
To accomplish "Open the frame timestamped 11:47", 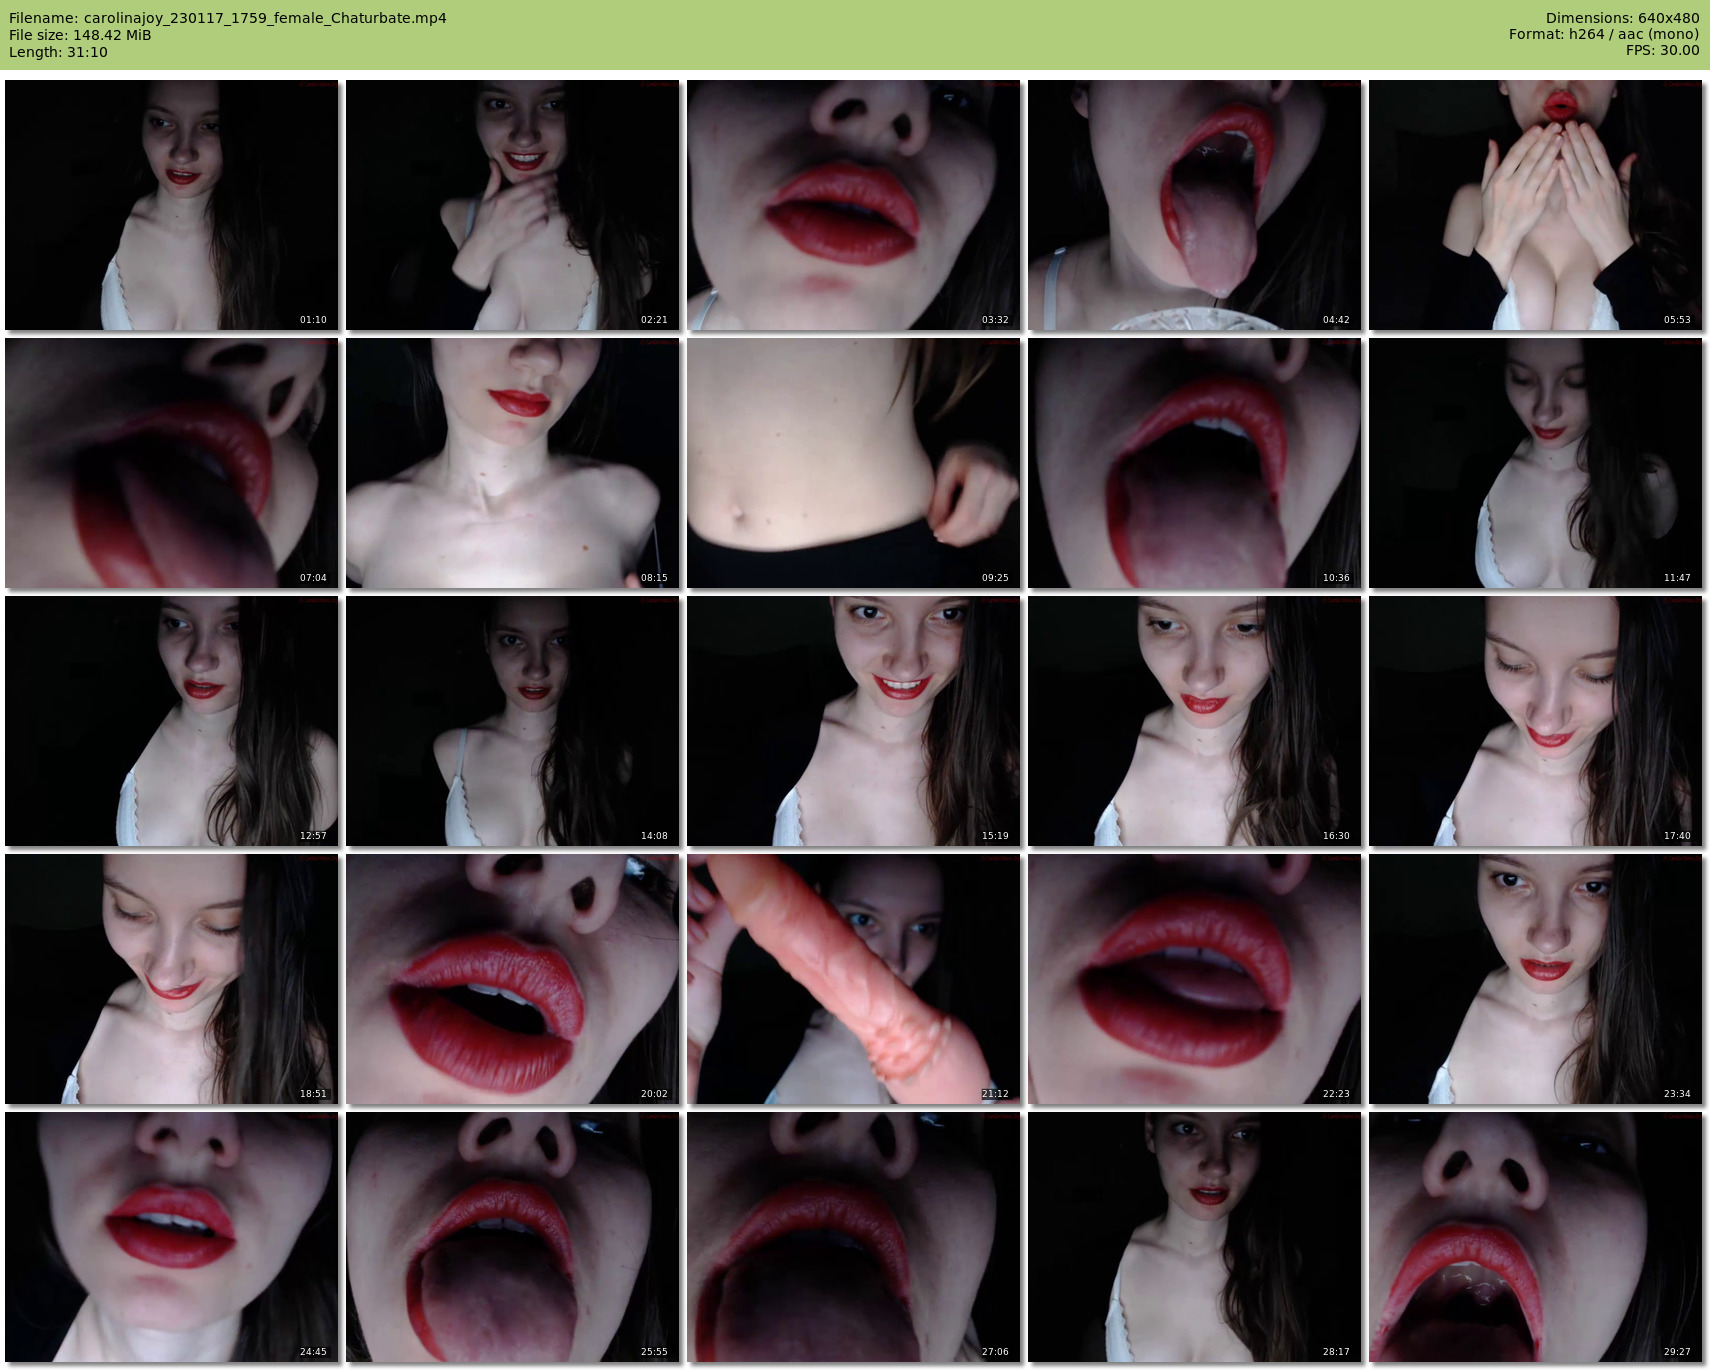I will tap(1535, 463).
